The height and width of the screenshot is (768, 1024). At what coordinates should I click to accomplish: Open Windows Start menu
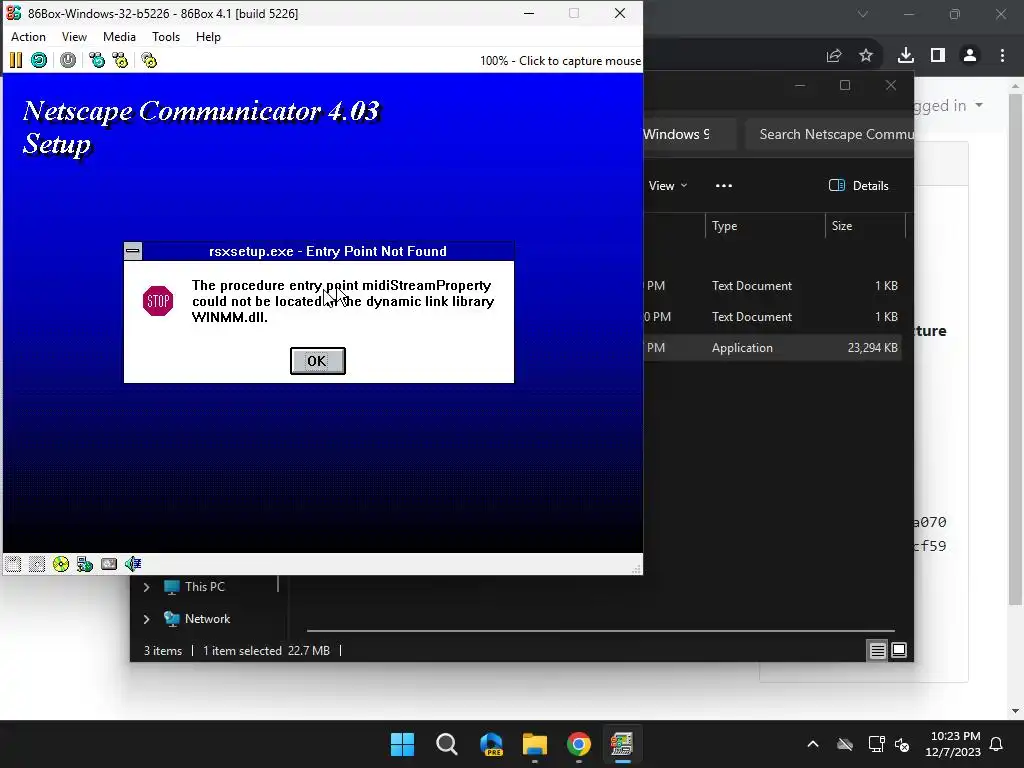pyautogui.click(x=402, y=744)
